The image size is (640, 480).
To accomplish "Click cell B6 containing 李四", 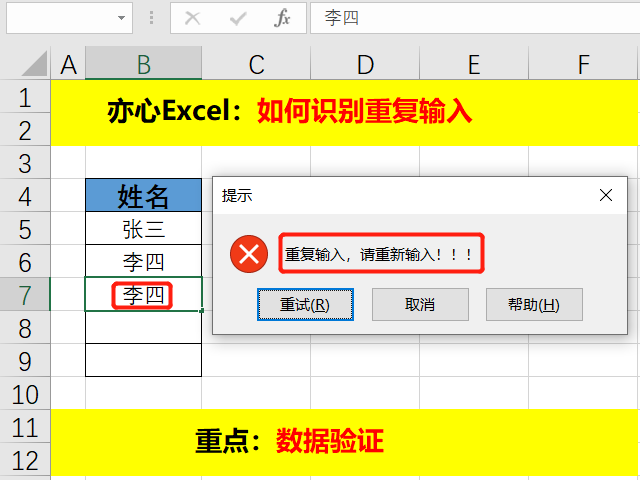I will (144, 261).
